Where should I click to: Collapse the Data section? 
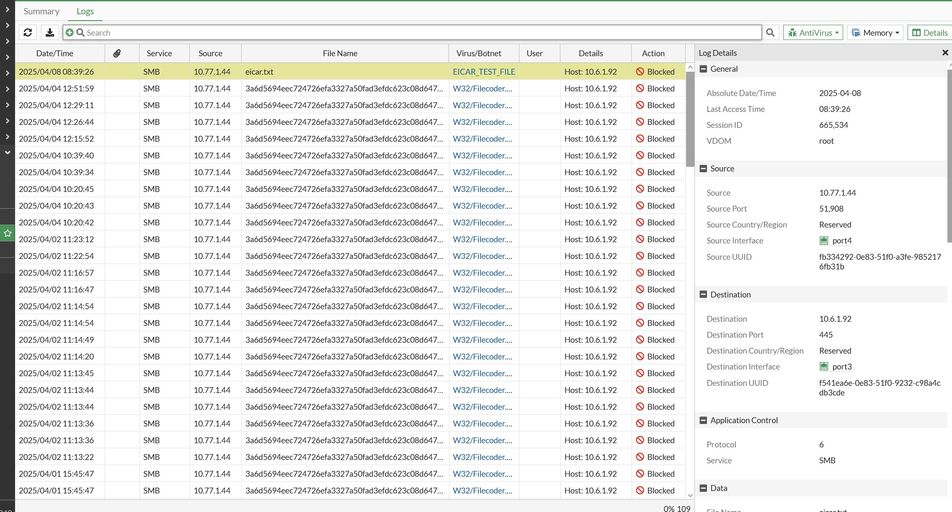pyautogui.click(x=703, y=488)
